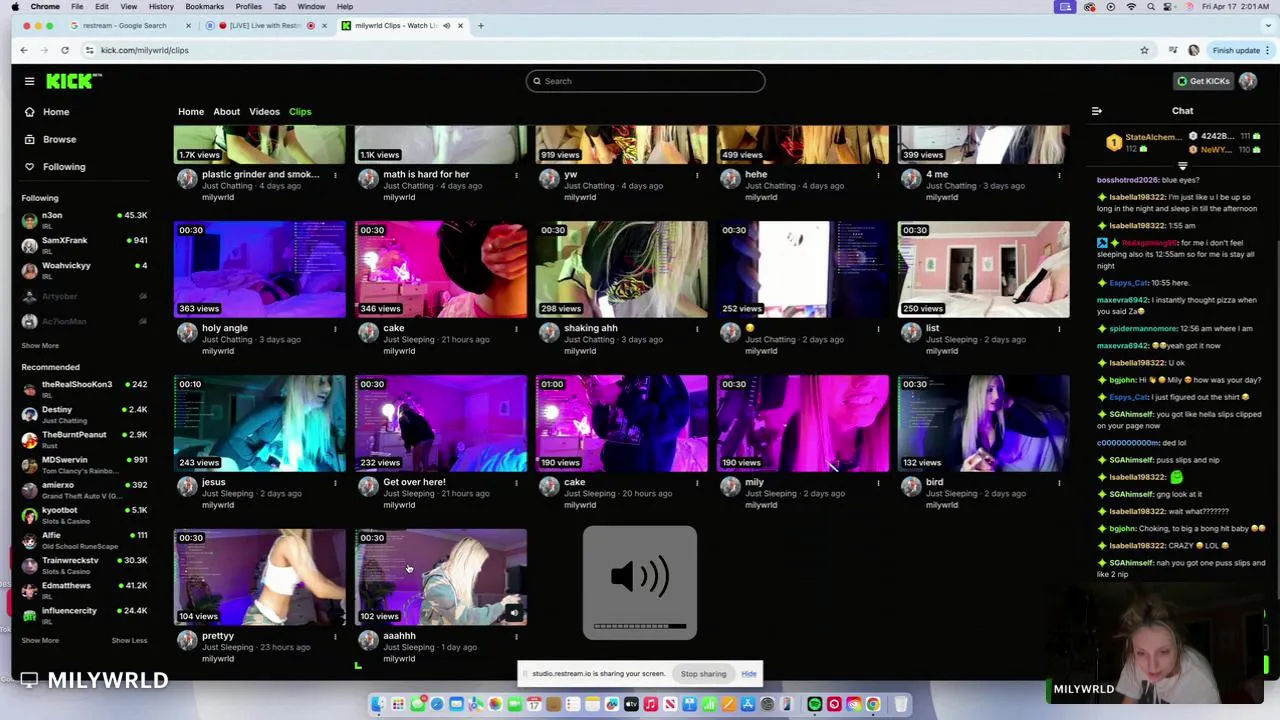Play the 'holy angle' clip thumbnail

click(x=260, y=270)
